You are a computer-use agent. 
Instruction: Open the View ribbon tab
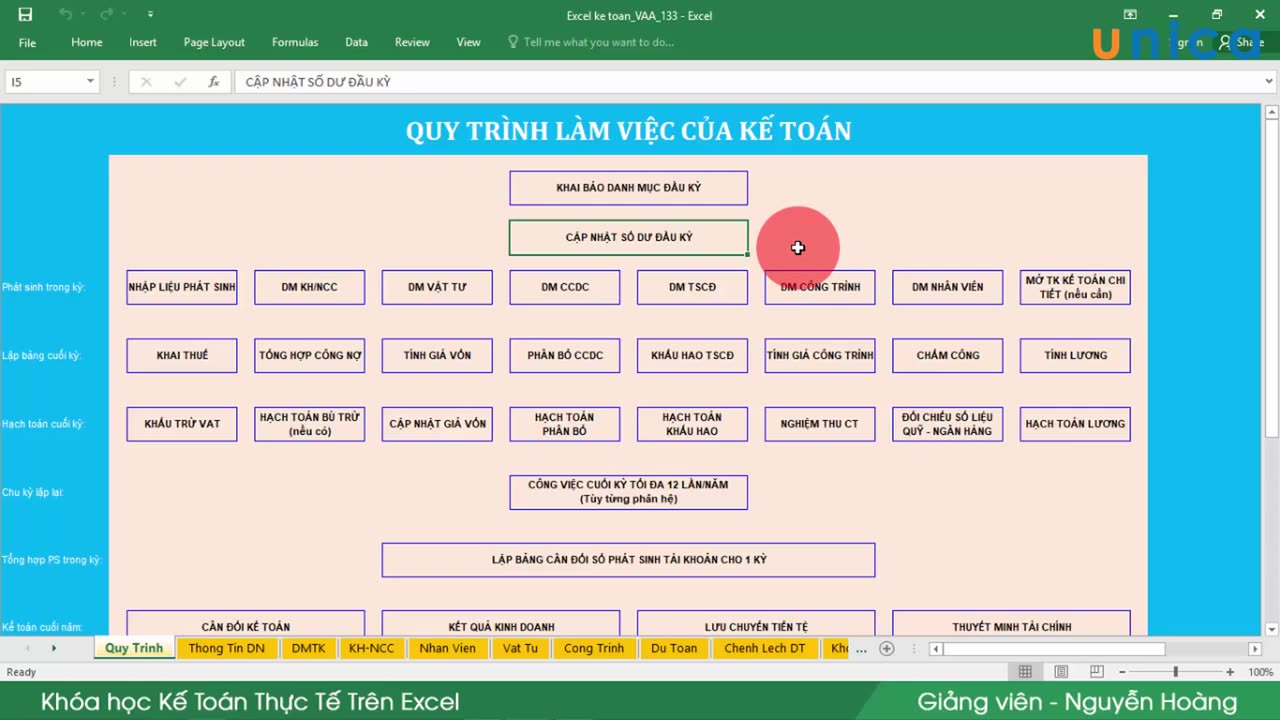(x=468, y=42)
